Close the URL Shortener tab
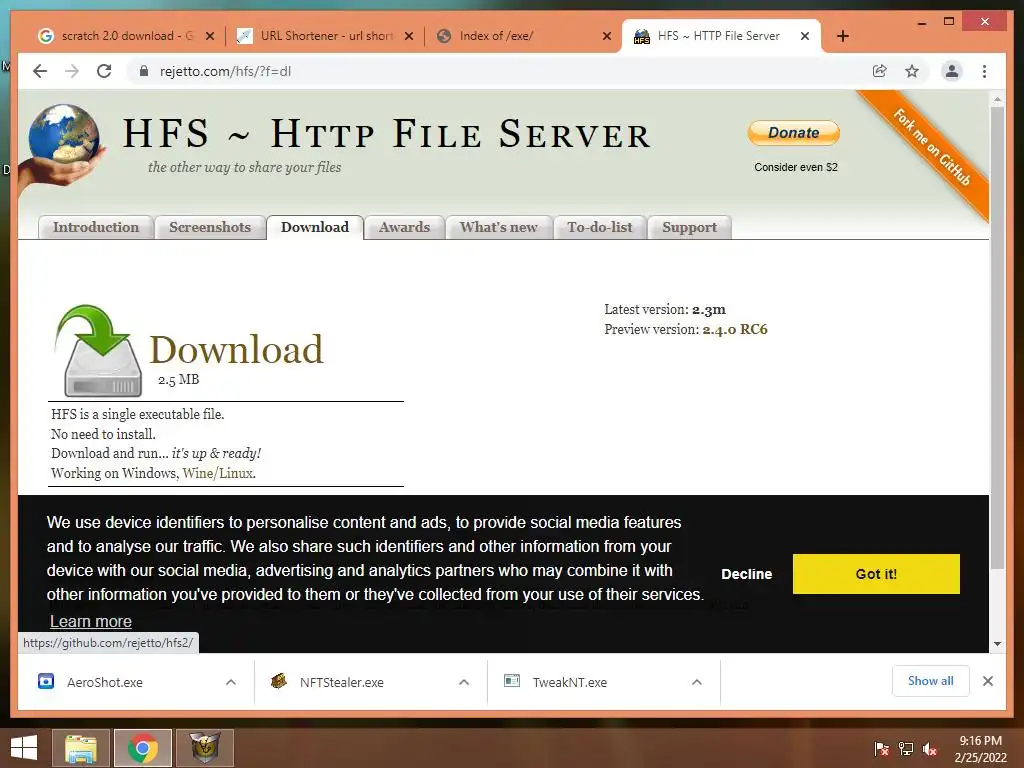 pos(409,36)
